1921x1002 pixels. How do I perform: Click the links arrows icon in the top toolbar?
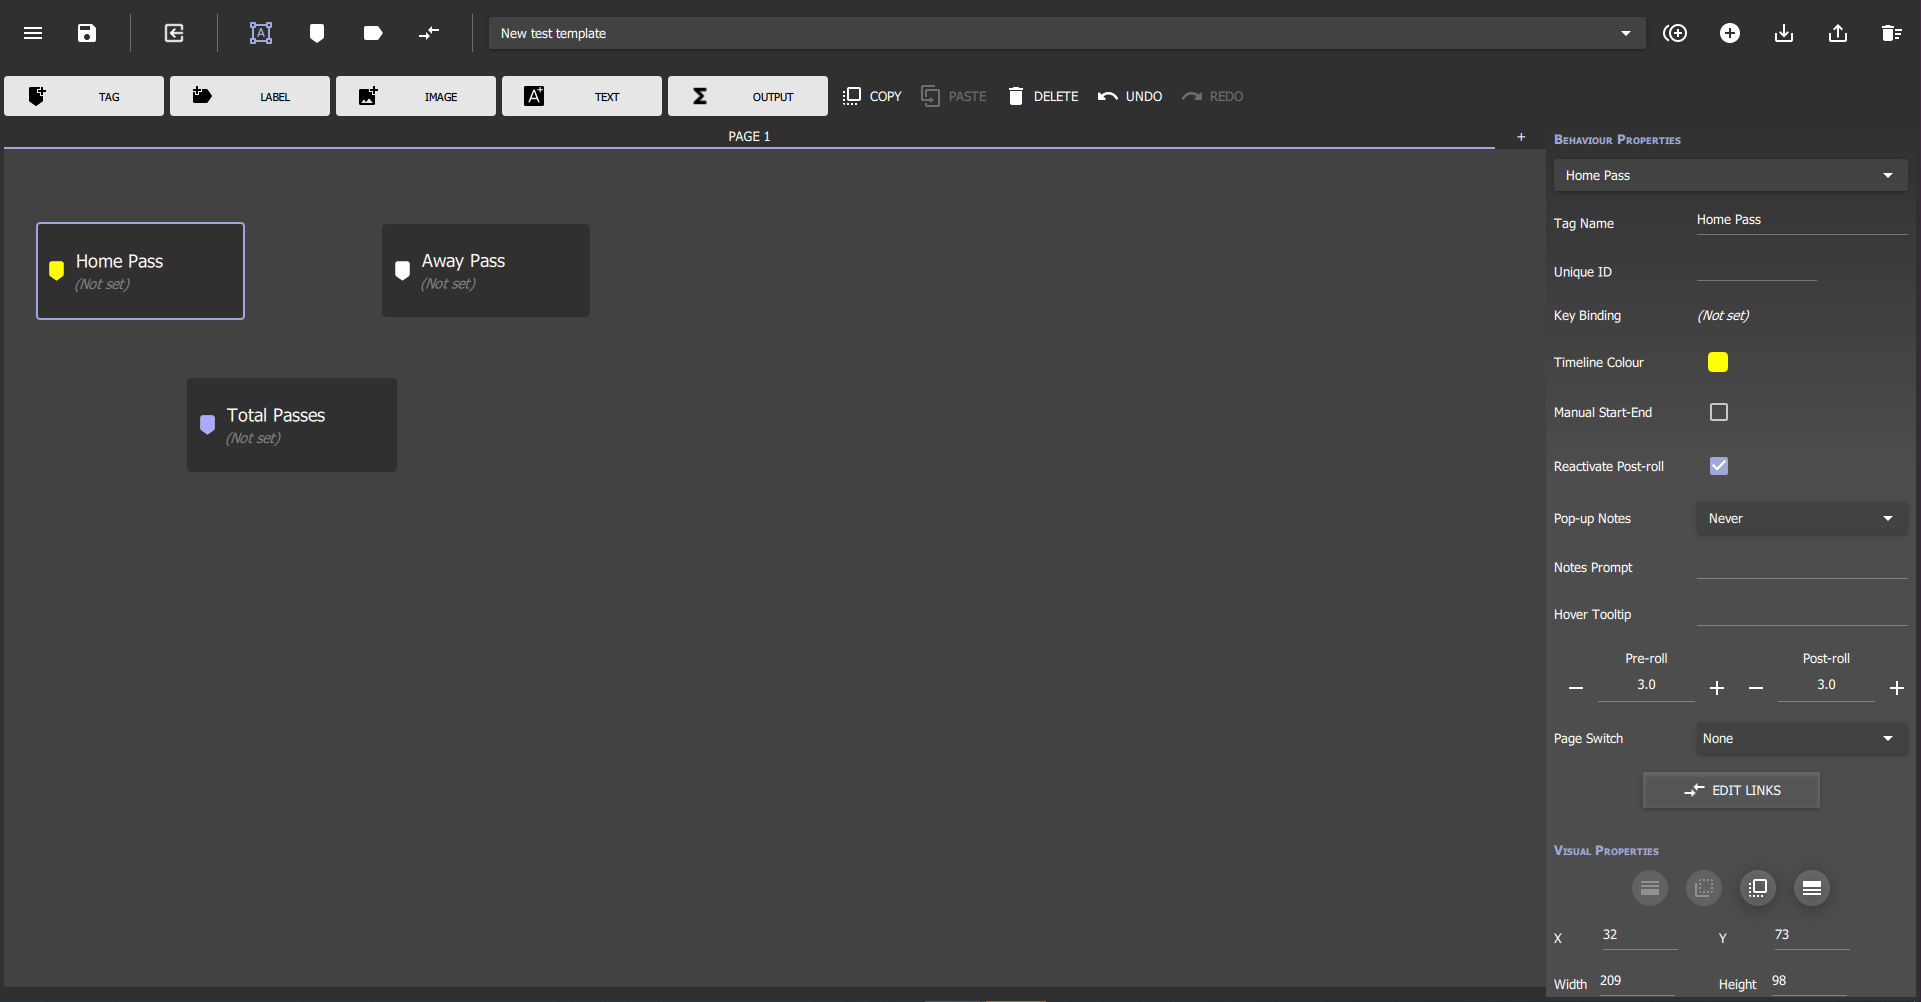pyautogui.click(x=429, y=33)
